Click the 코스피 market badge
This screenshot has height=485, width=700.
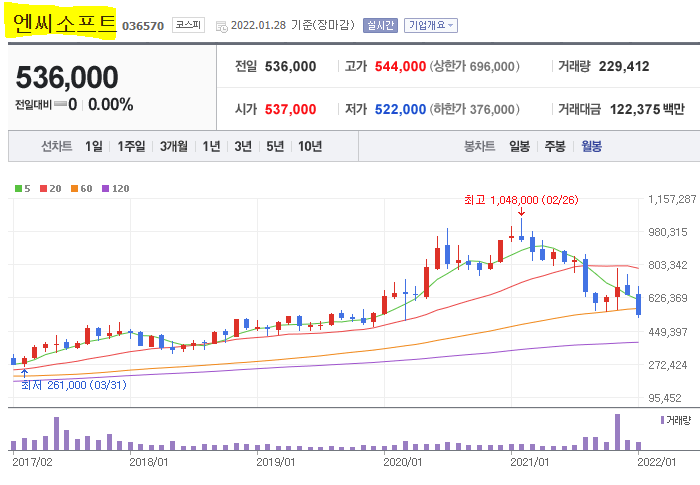tap(188, 25)
